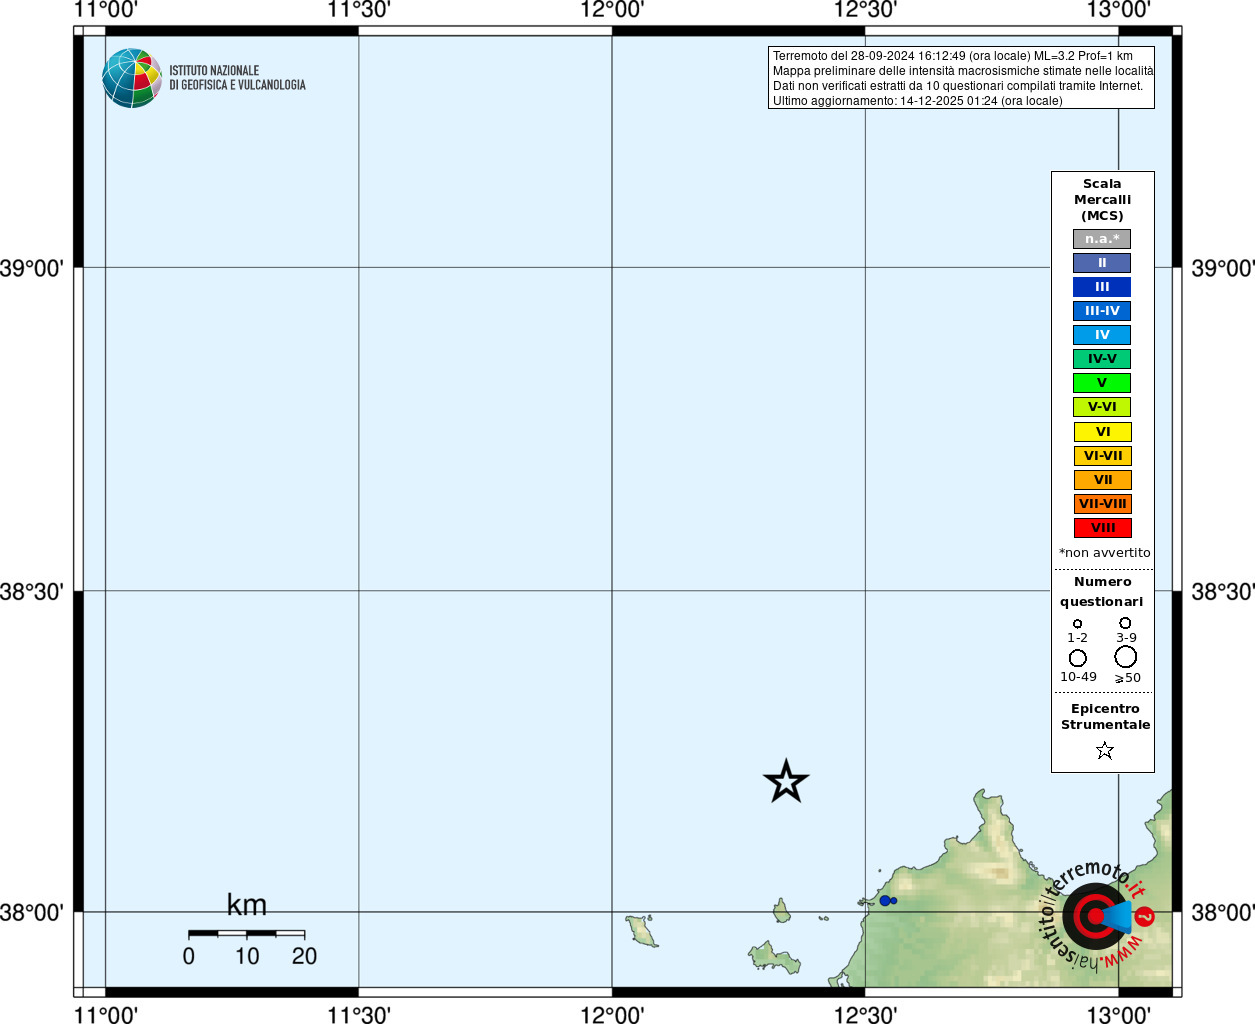1255x1024 pixels.
Task: Click the star icon in the legend
Action: point(1104,750)
